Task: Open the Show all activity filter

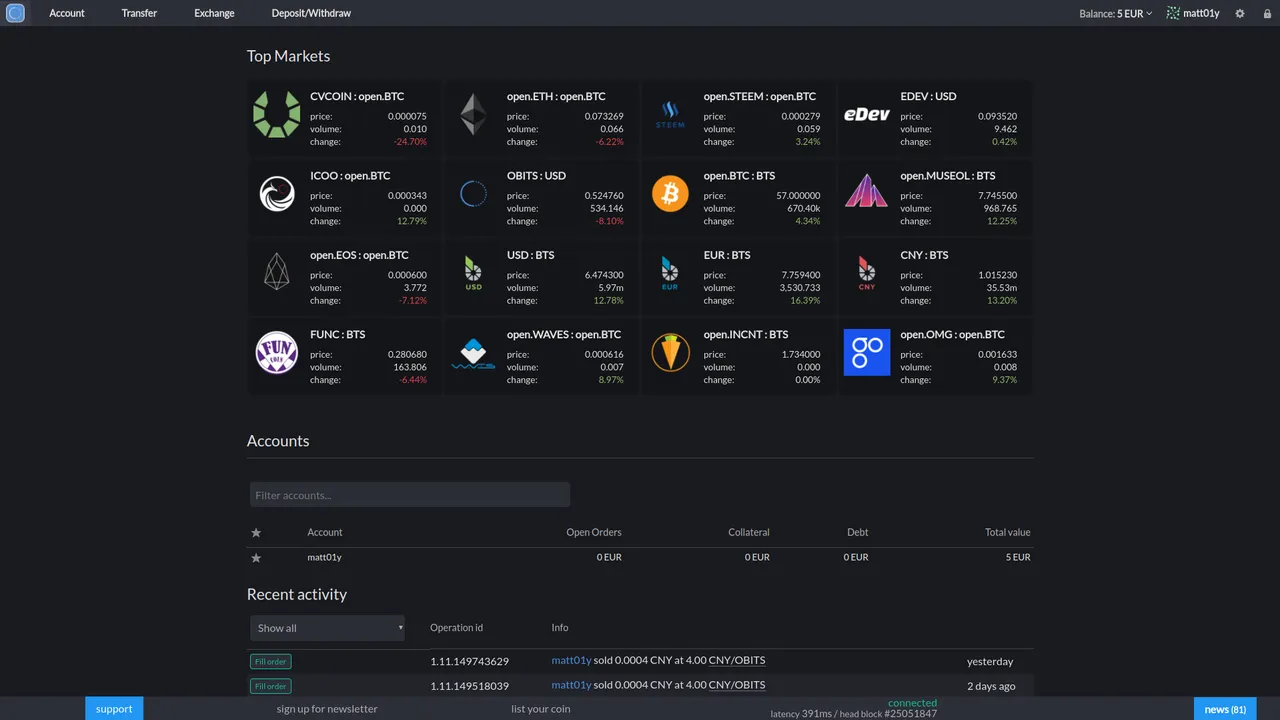Action: pos(327,628)
